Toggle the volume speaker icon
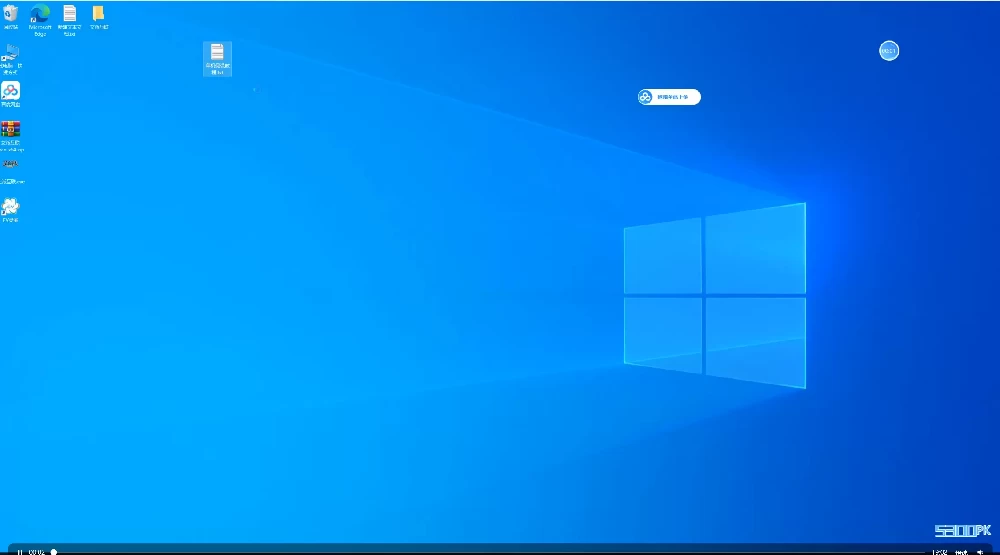1000x555 pixels. point(980,552)
